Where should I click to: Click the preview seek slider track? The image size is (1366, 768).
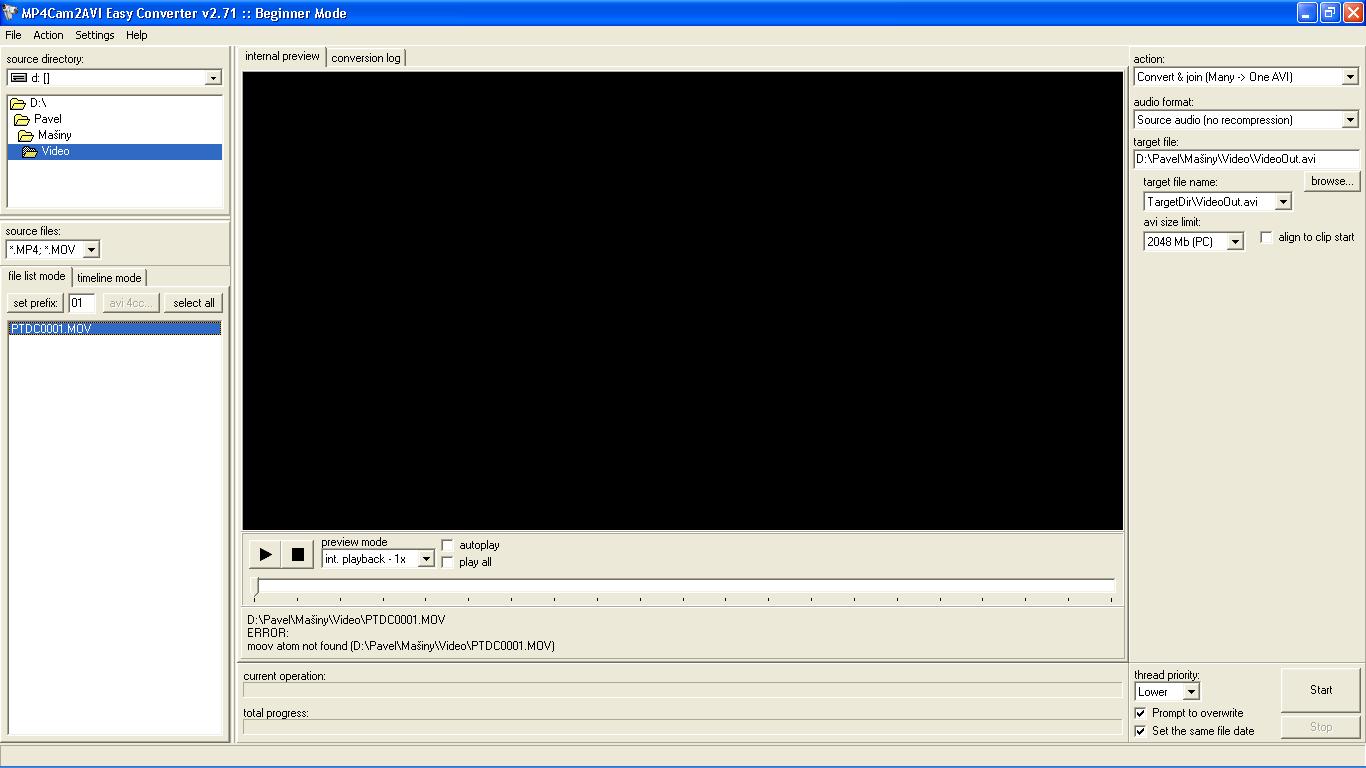point(684,586)
